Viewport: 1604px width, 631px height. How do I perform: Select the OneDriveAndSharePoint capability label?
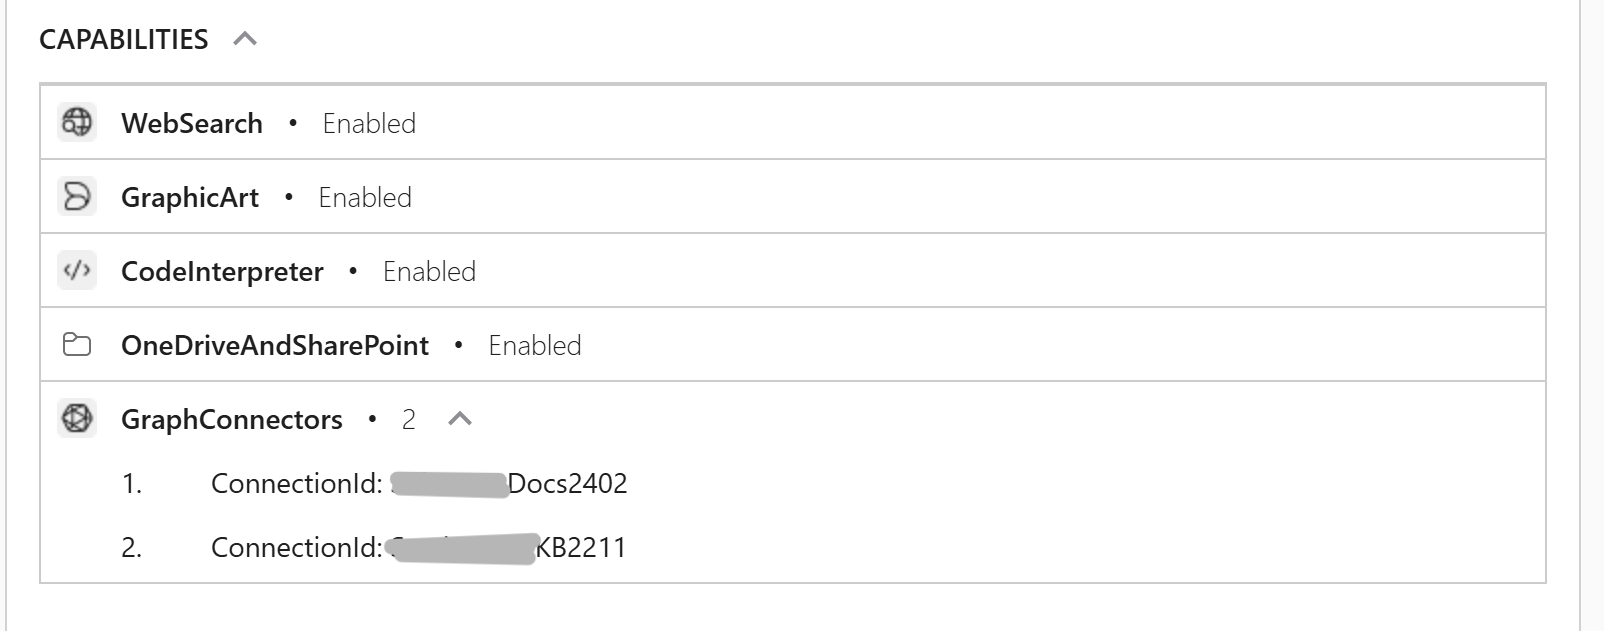pos(275,345)
